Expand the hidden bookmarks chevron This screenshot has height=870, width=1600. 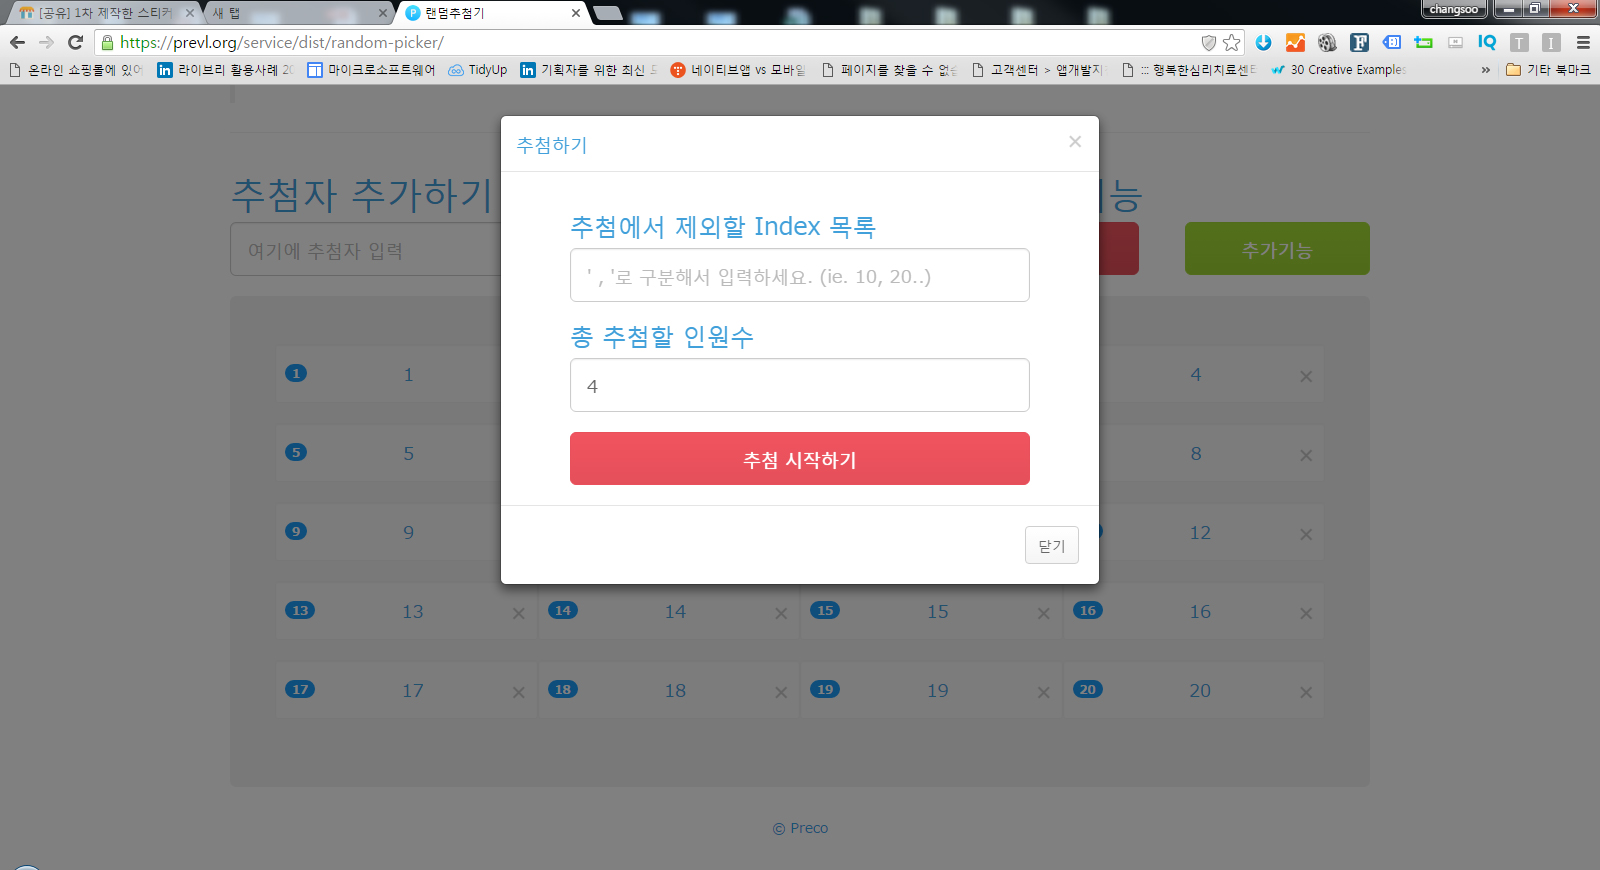1485,70
